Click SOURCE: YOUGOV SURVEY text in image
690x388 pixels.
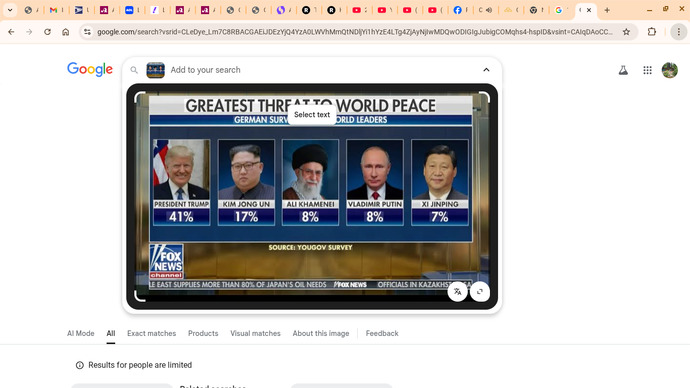coord(310,248)
